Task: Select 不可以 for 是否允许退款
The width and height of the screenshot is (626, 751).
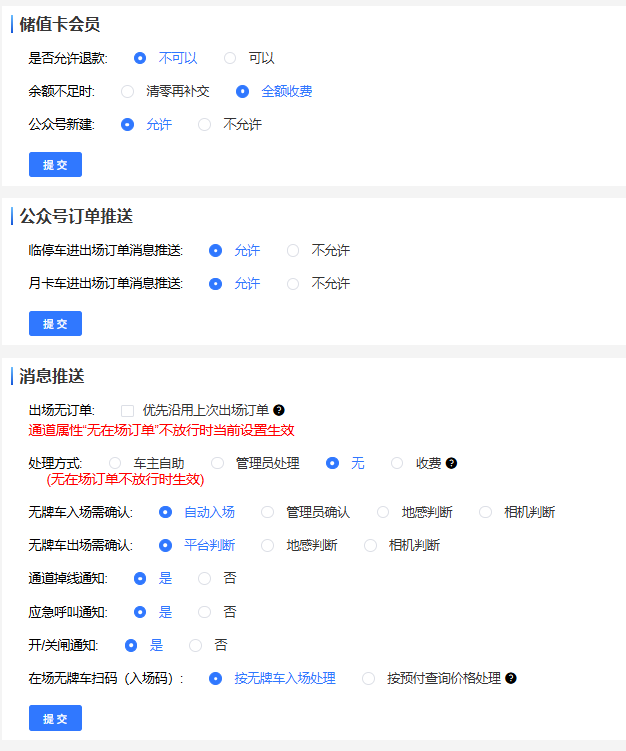Action: point(140,58)
